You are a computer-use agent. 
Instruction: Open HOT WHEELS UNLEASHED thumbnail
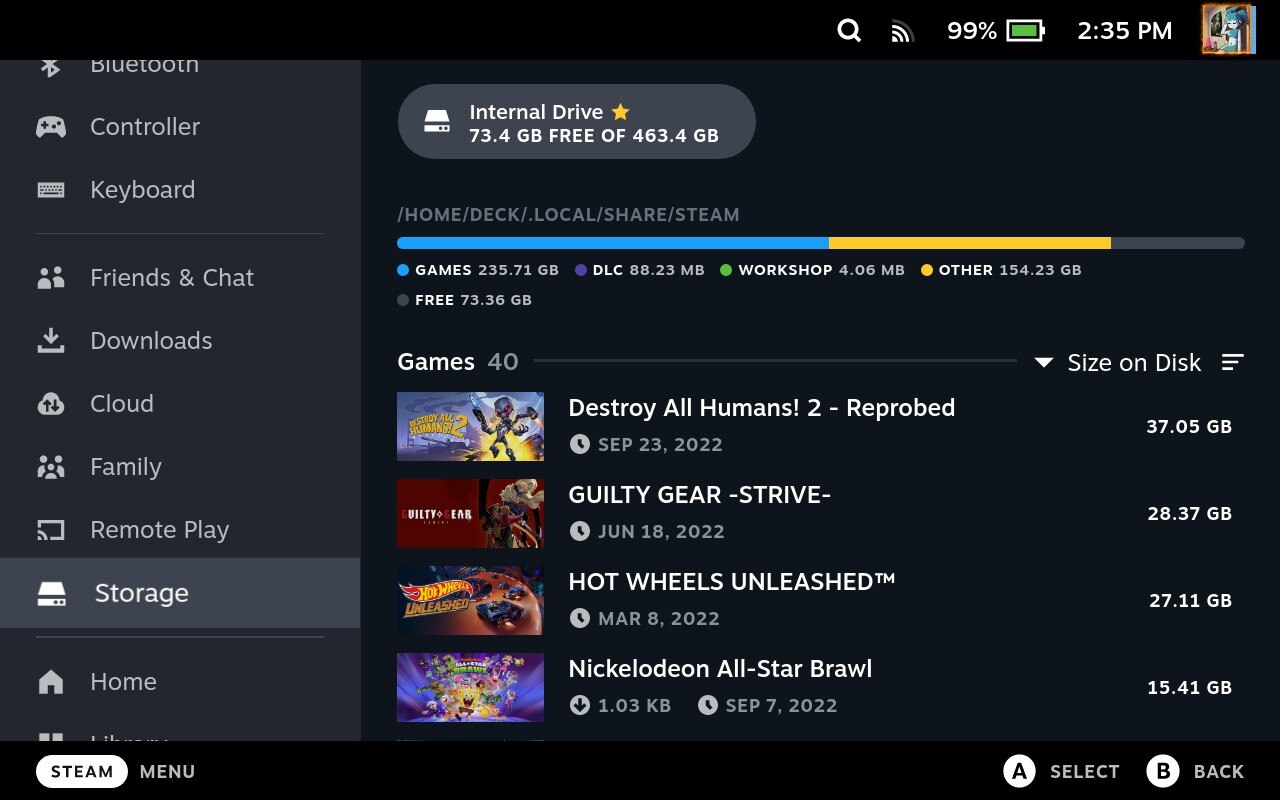point(470,600)
